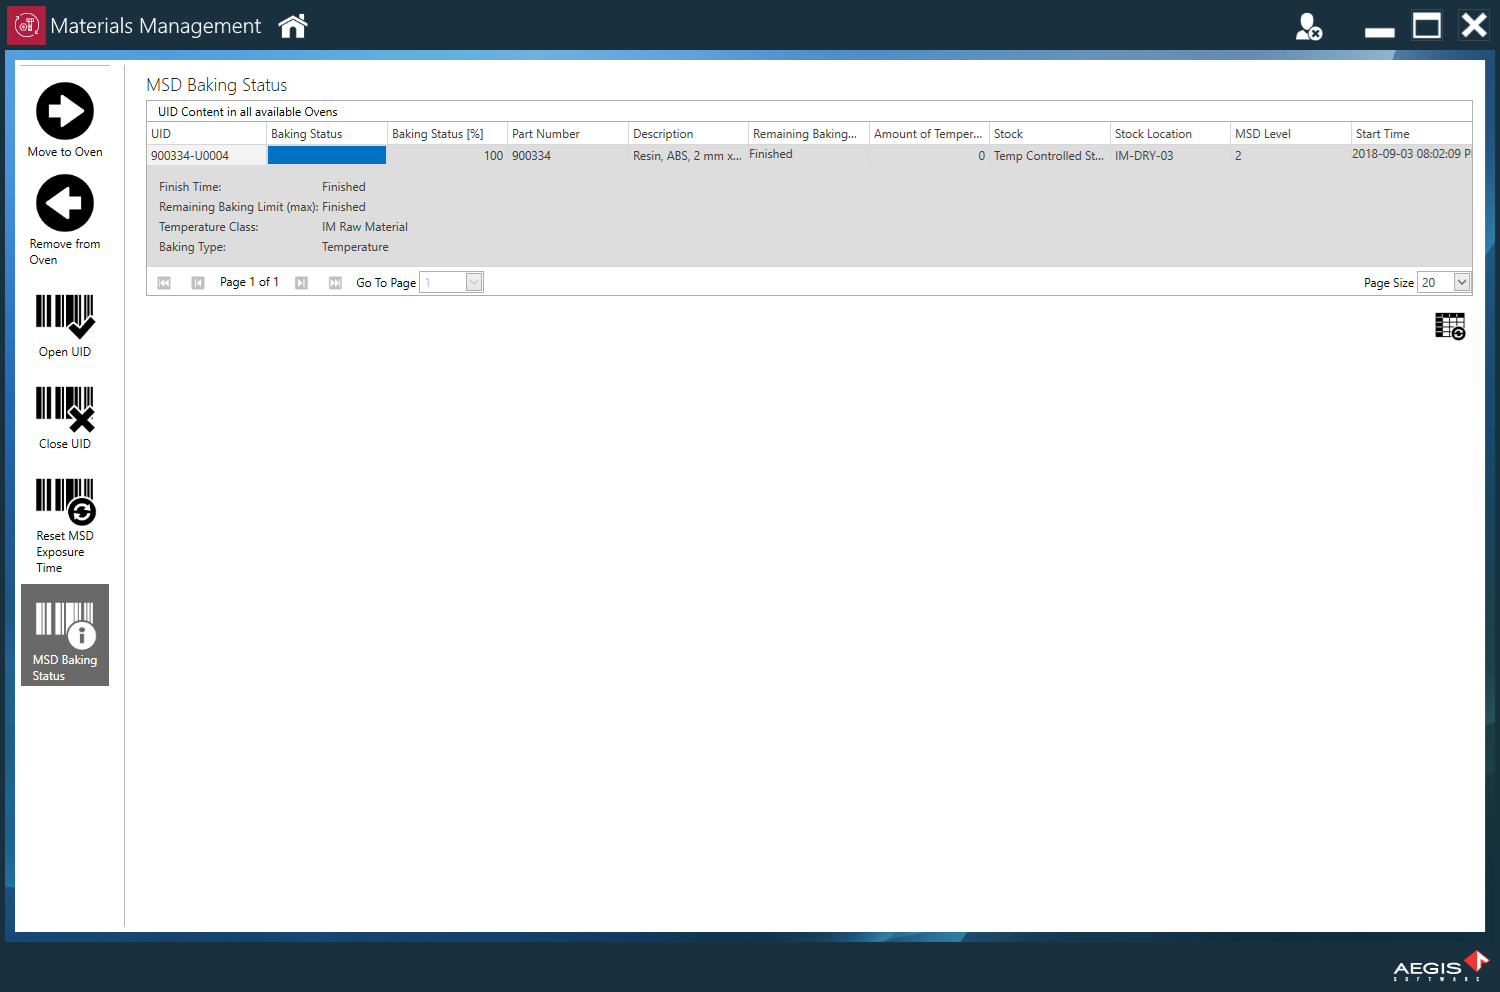Go to the next page arrow
This screenshot has height=992, width=1500.
click(x=301, y=283)
